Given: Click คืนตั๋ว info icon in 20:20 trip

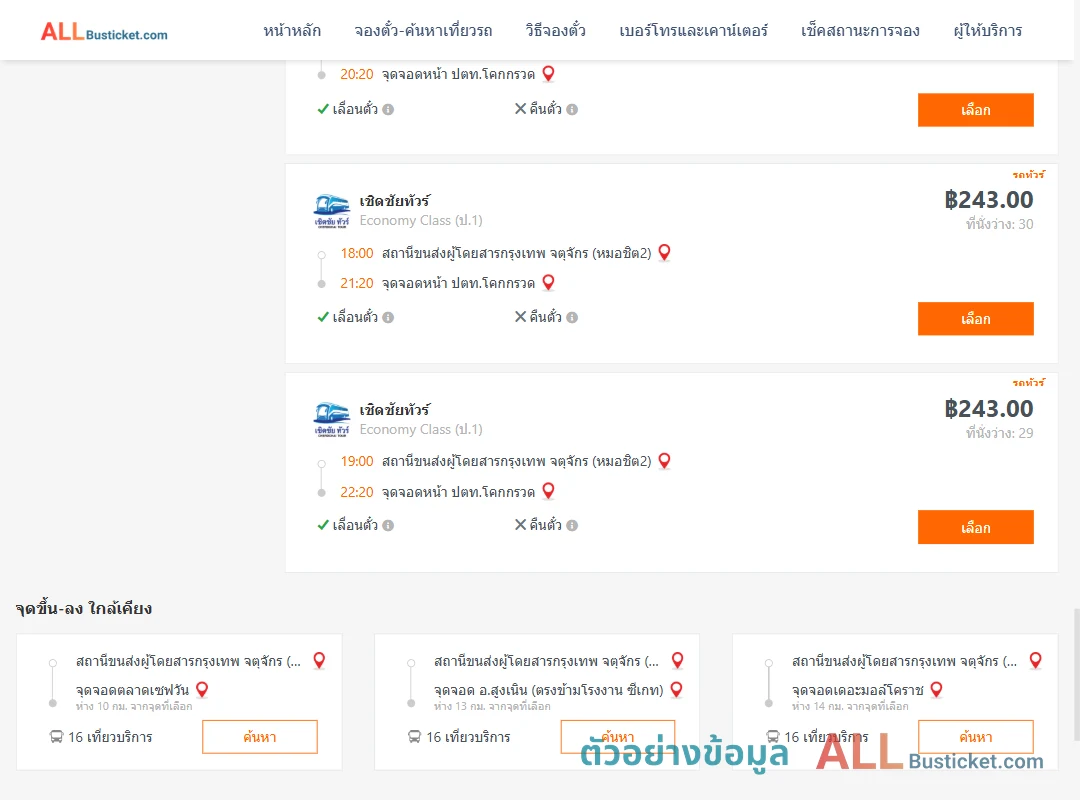Looking at the screenshot, I should (x=572, y=110).
